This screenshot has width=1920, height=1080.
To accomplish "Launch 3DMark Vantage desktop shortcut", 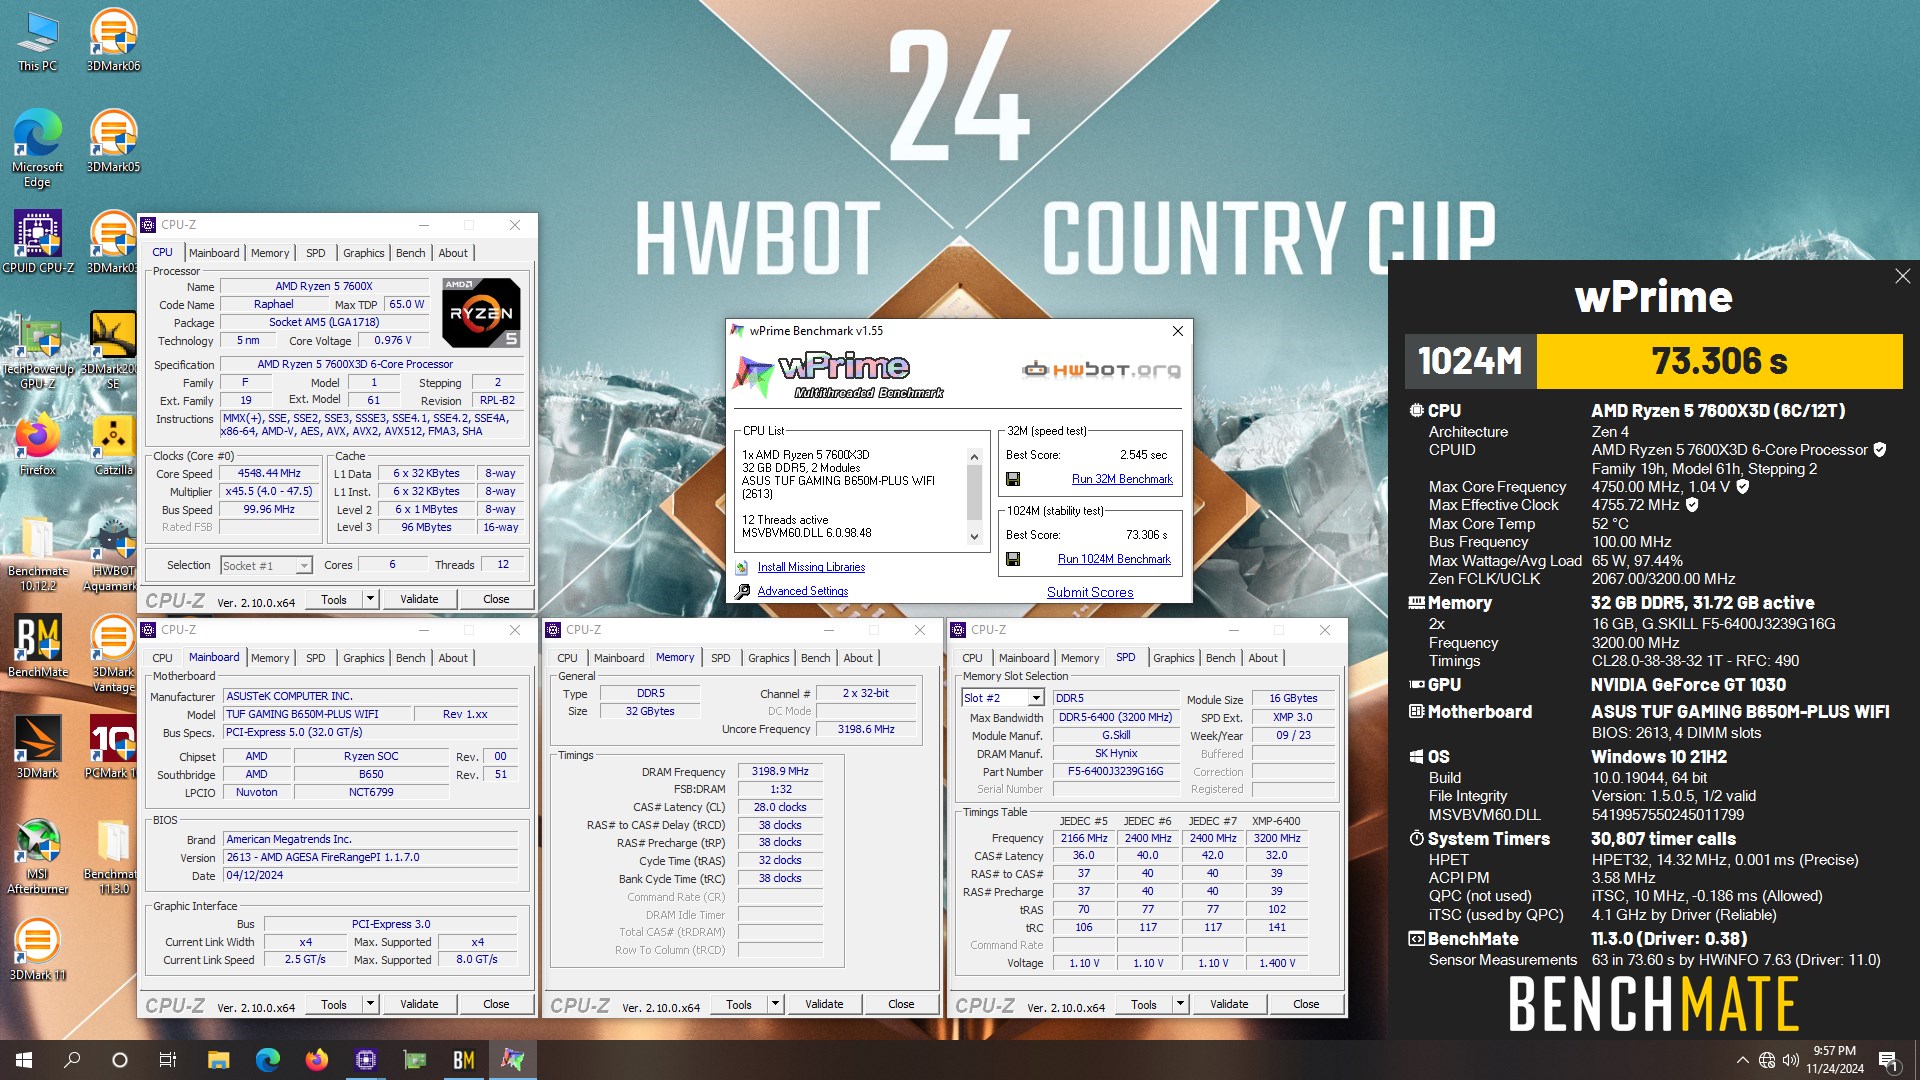I will pyautogui.click(x=113, y=653).
